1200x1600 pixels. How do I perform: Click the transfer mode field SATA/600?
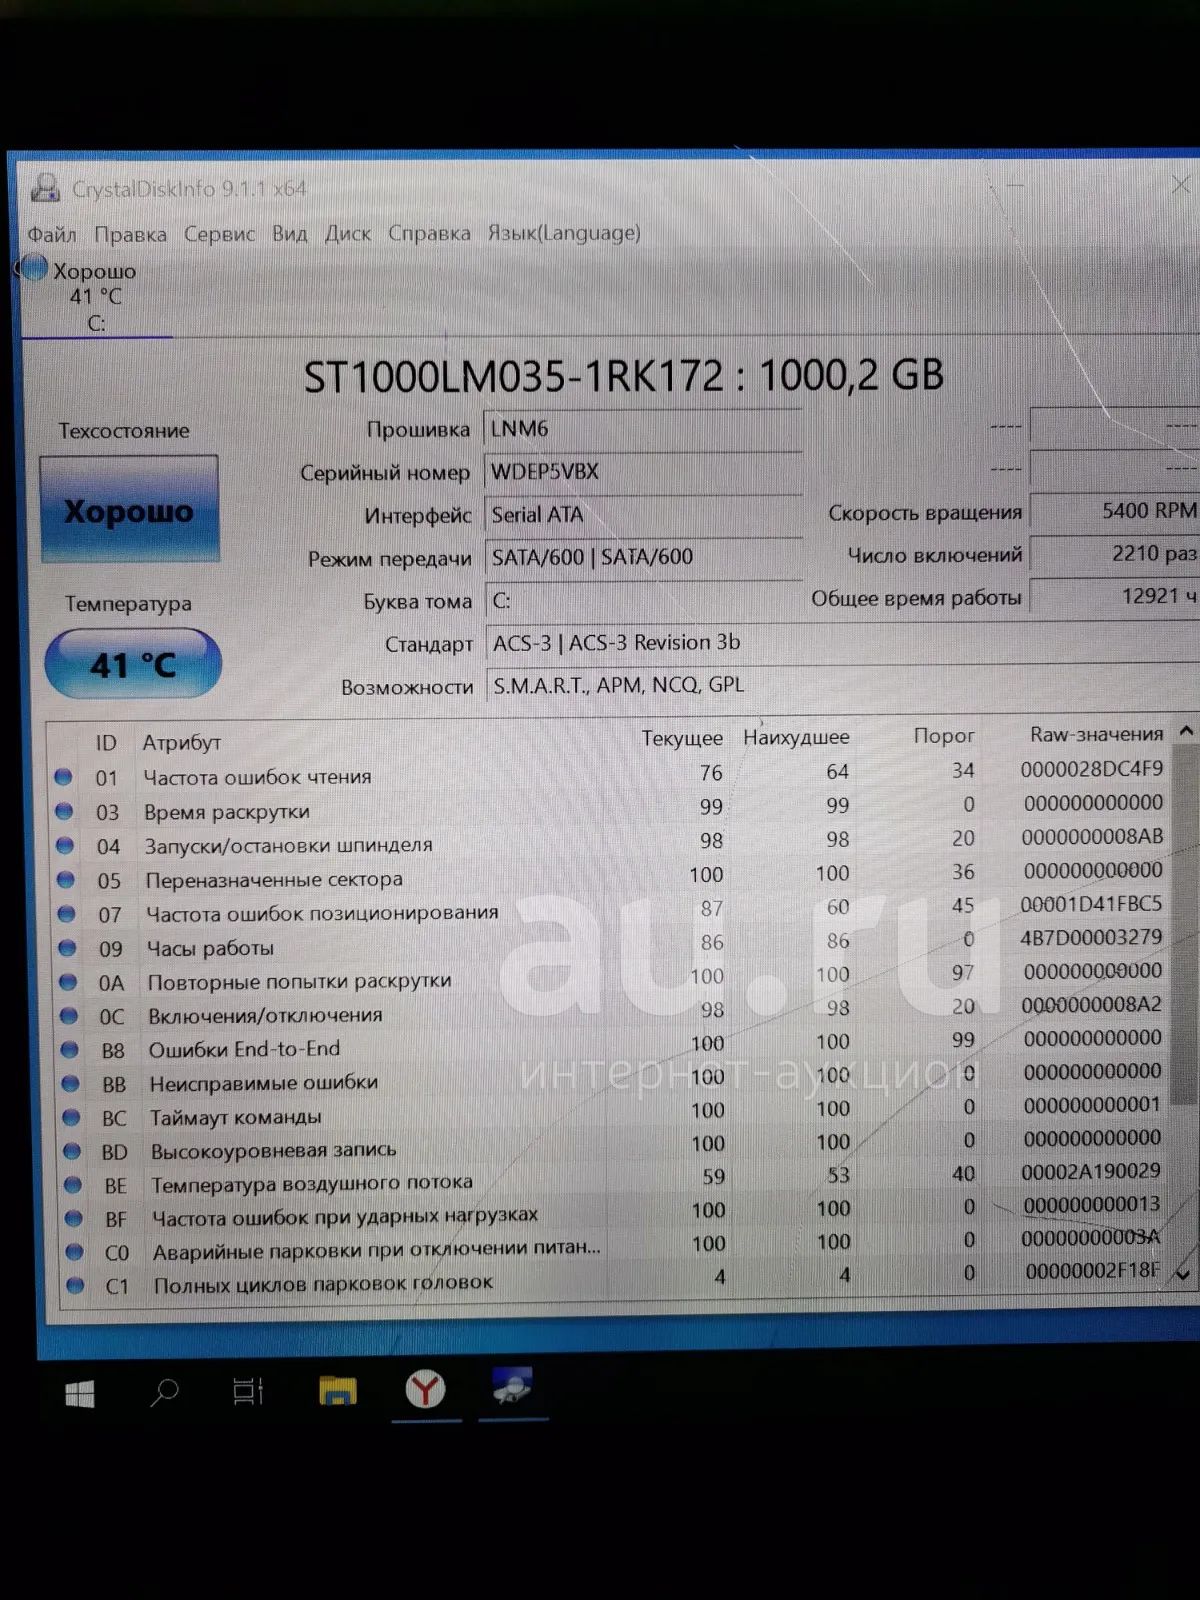(x=643, y=557)
